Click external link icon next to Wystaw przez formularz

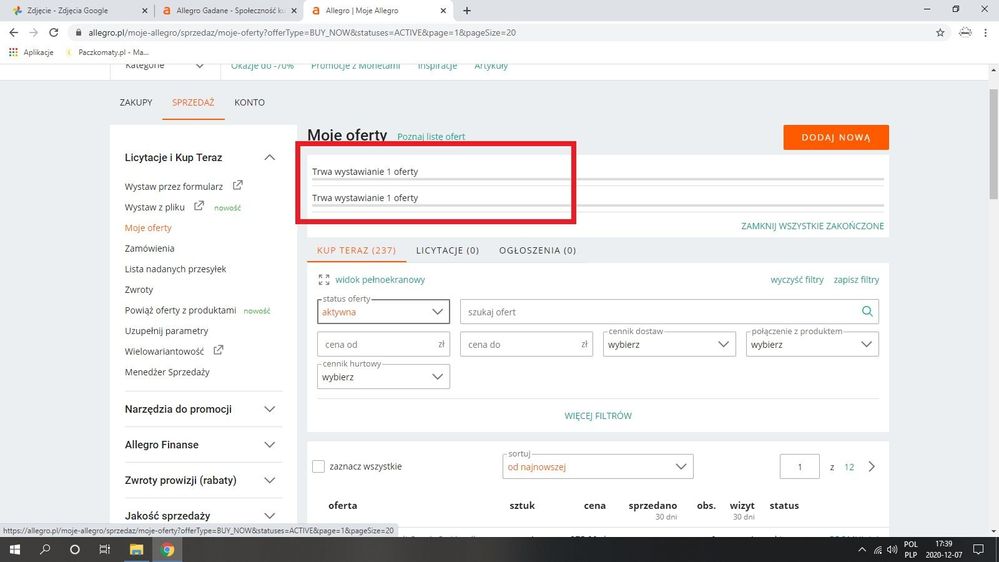pyautogui.click(x=237, y=186)
